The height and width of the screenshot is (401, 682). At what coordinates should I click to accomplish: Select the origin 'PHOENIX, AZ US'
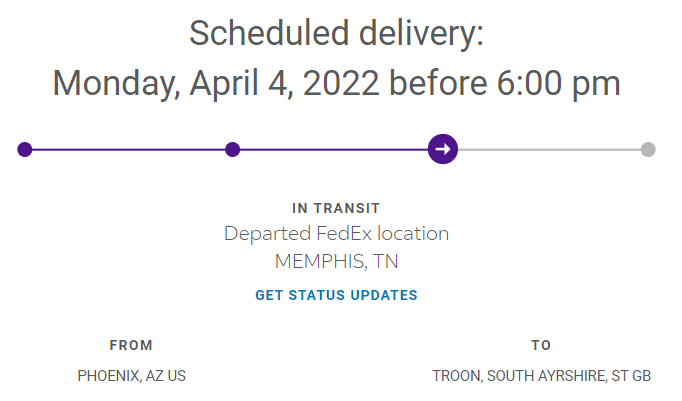[131, 376]
